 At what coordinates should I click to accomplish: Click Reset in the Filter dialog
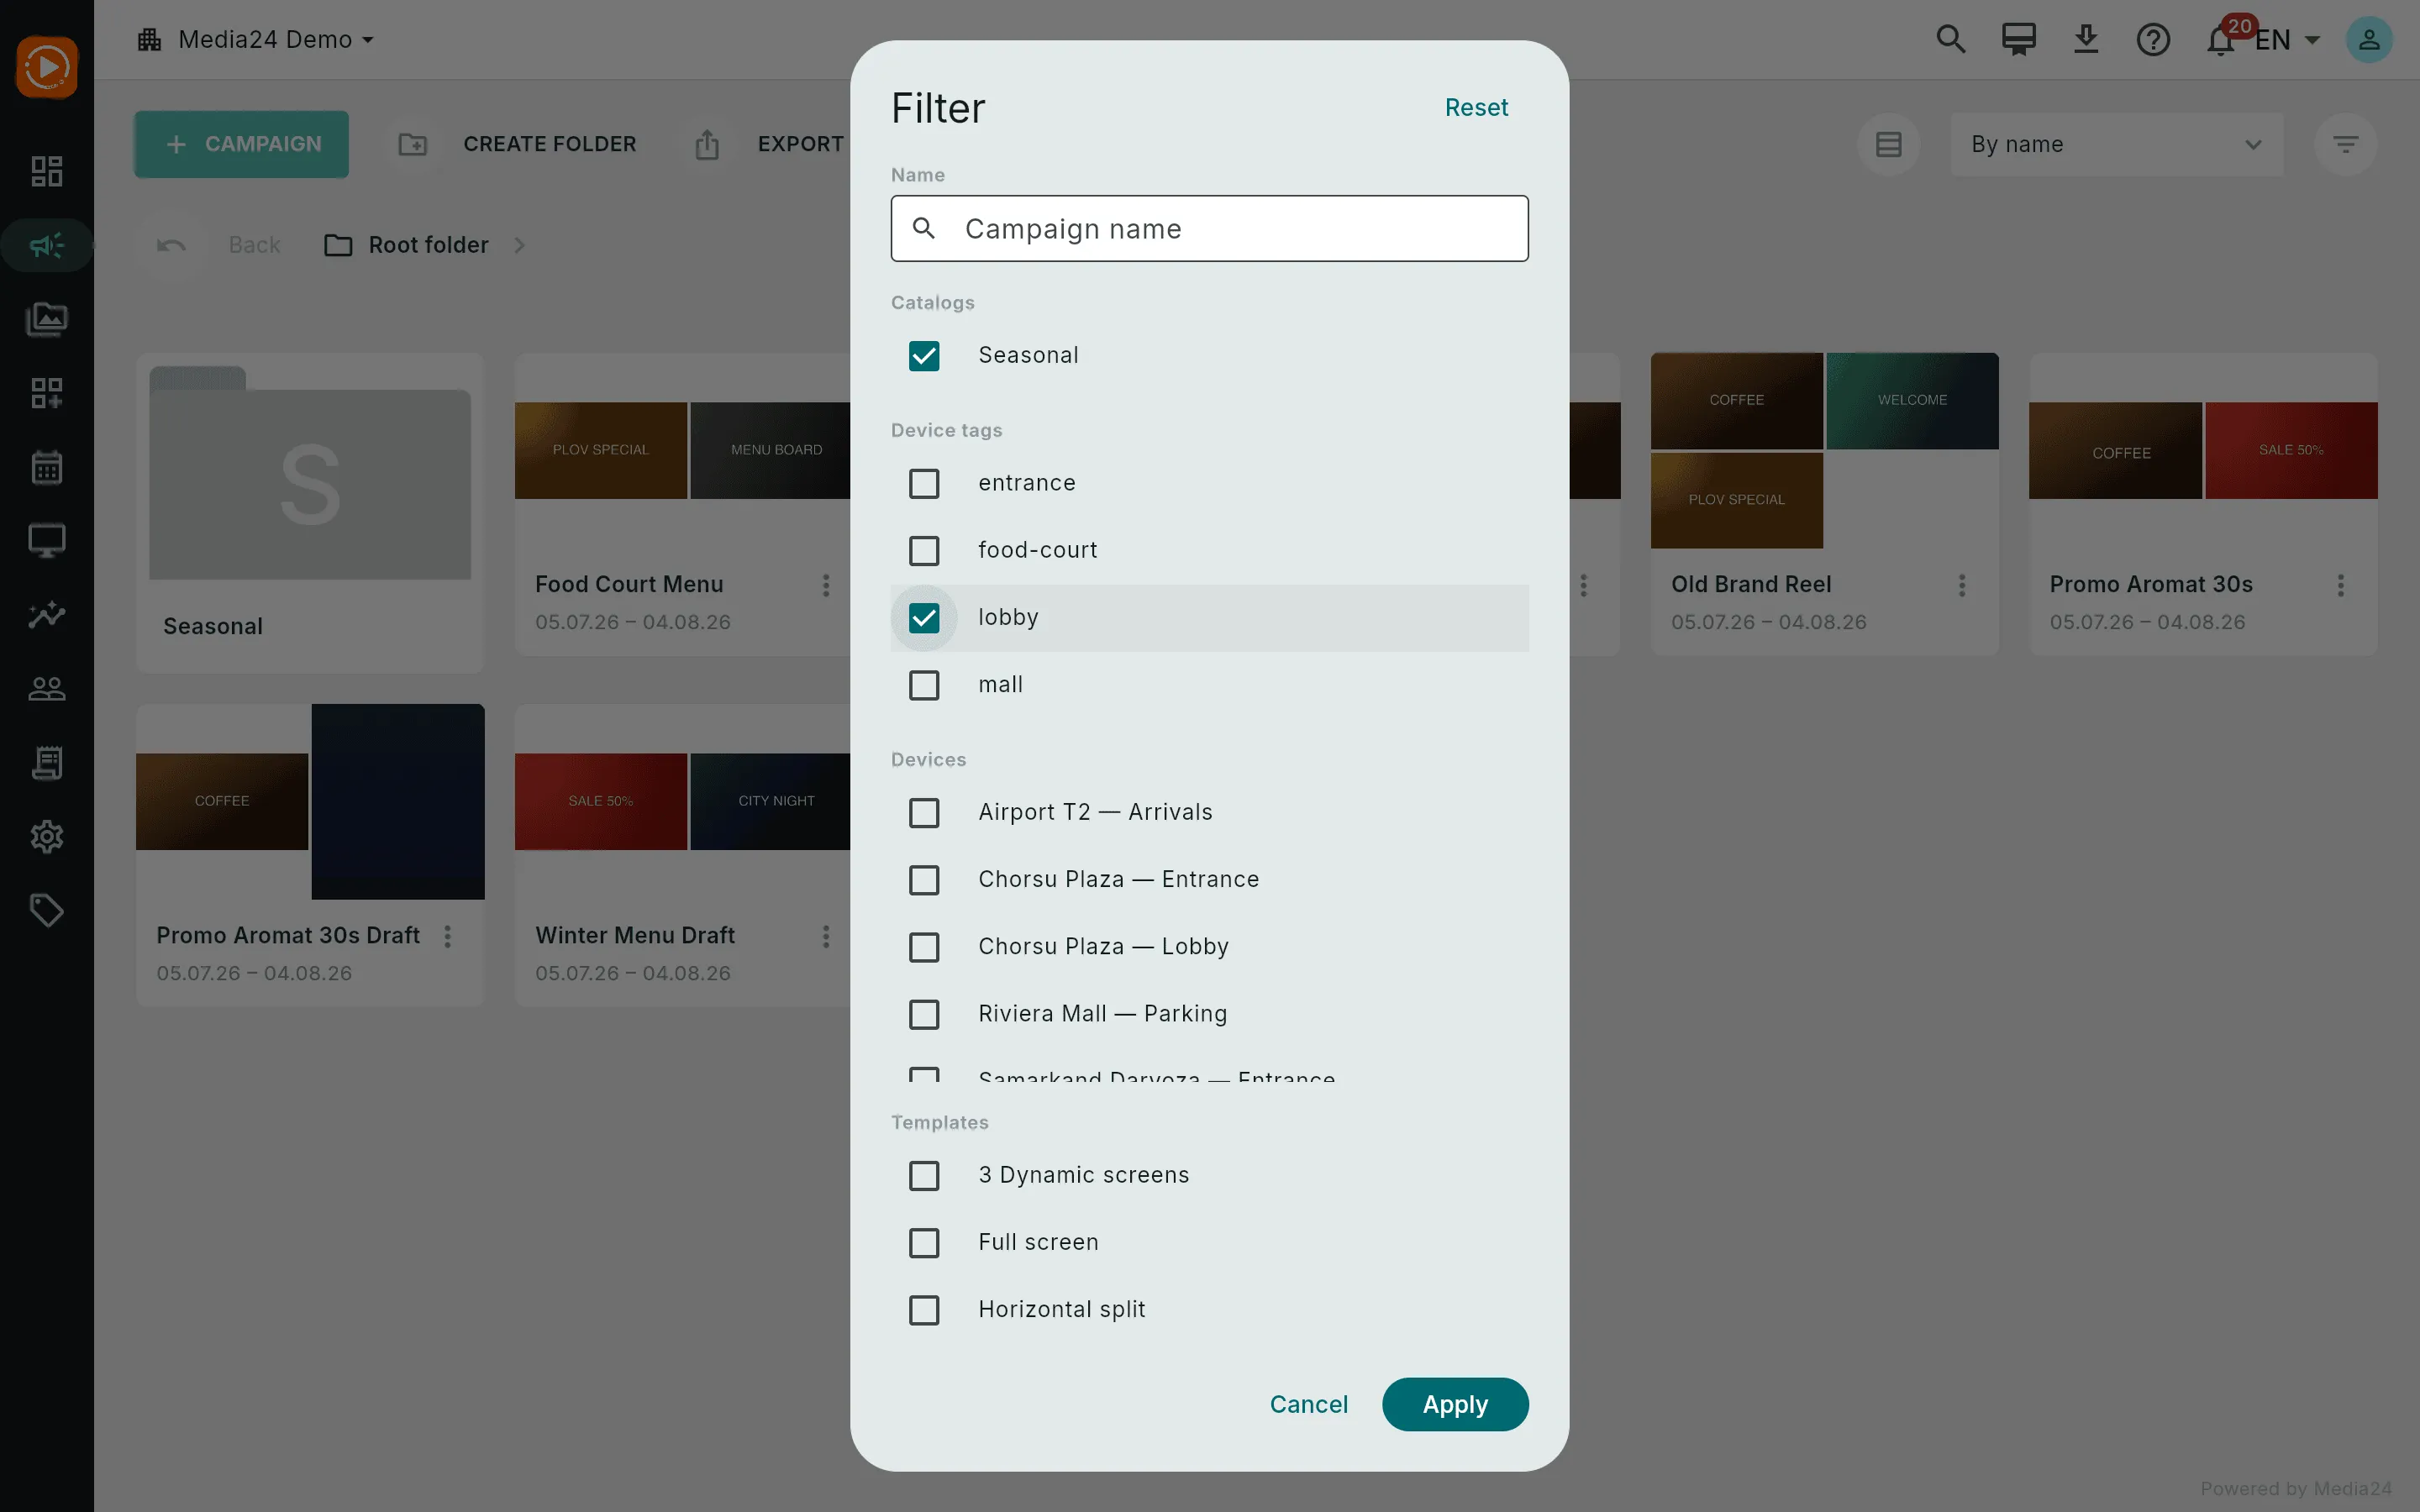pyautogui.click(x=1476, y=107)
